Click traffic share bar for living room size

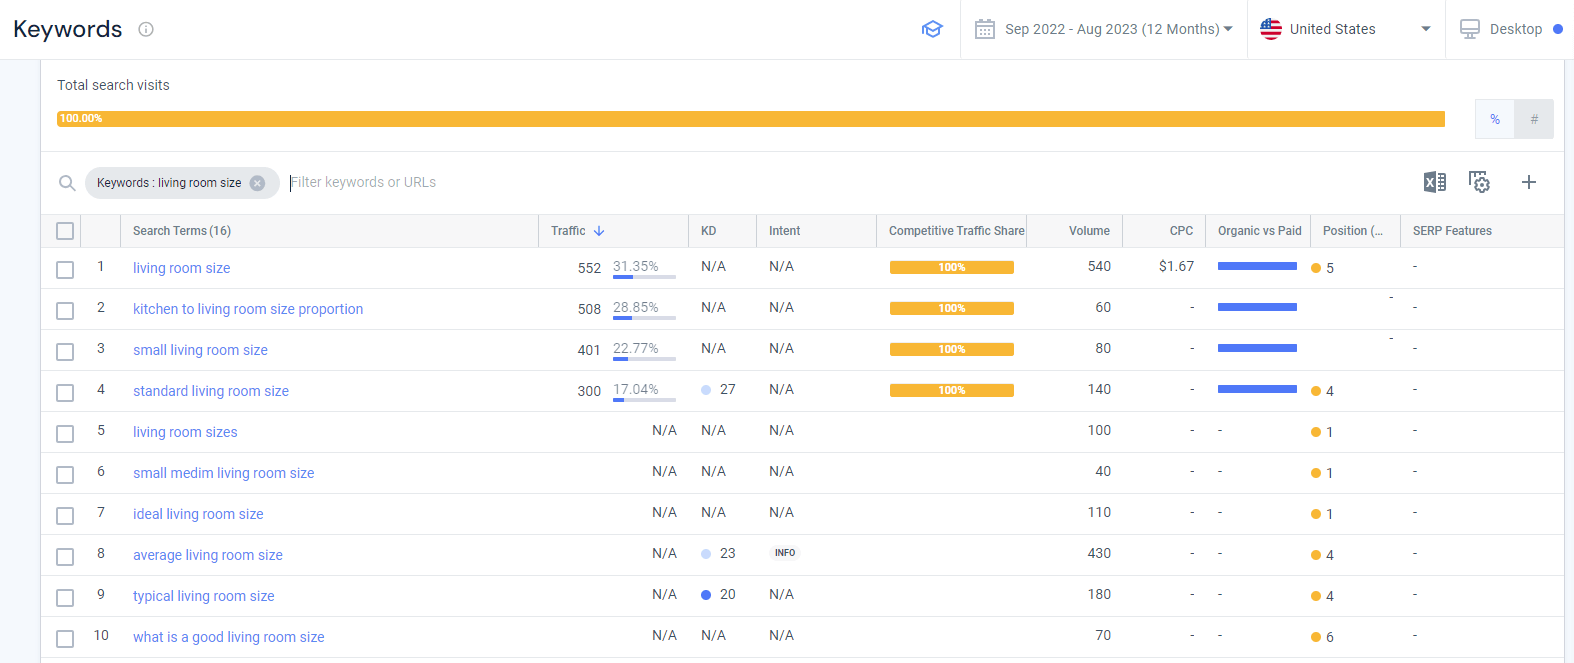pos(952,267)
